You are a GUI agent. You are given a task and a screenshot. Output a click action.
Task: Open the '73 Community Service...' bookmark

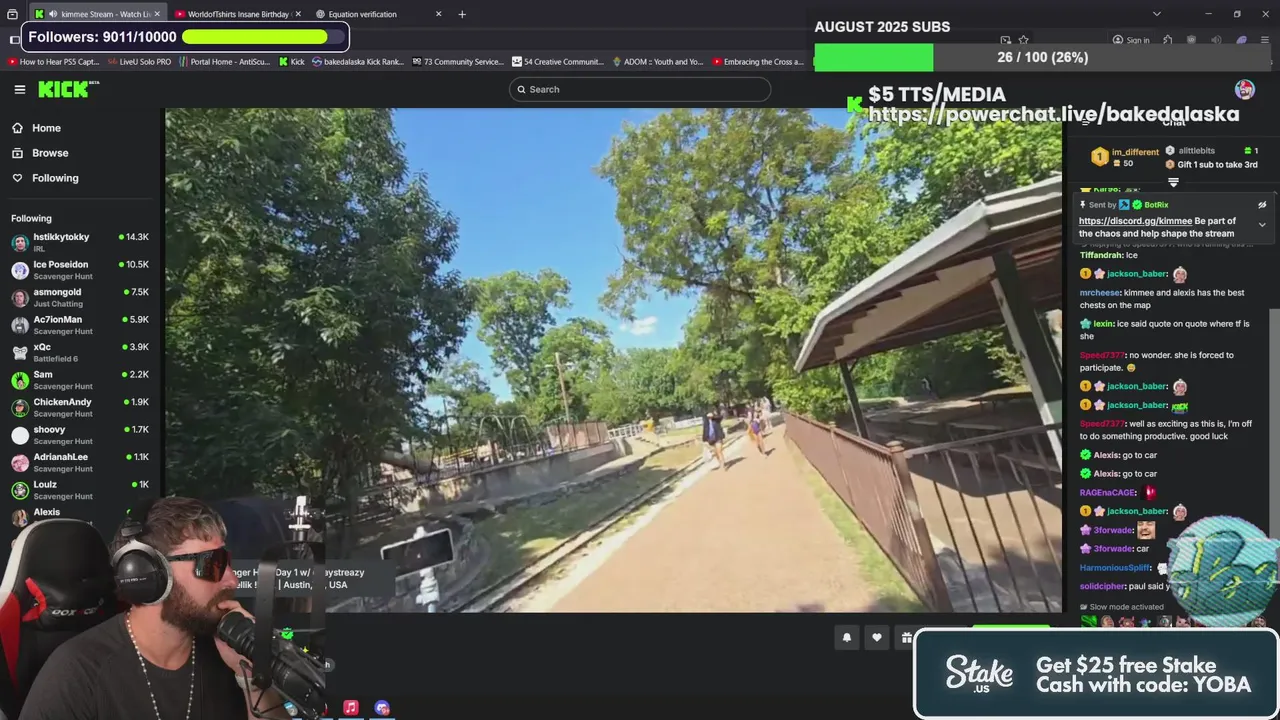458,62
